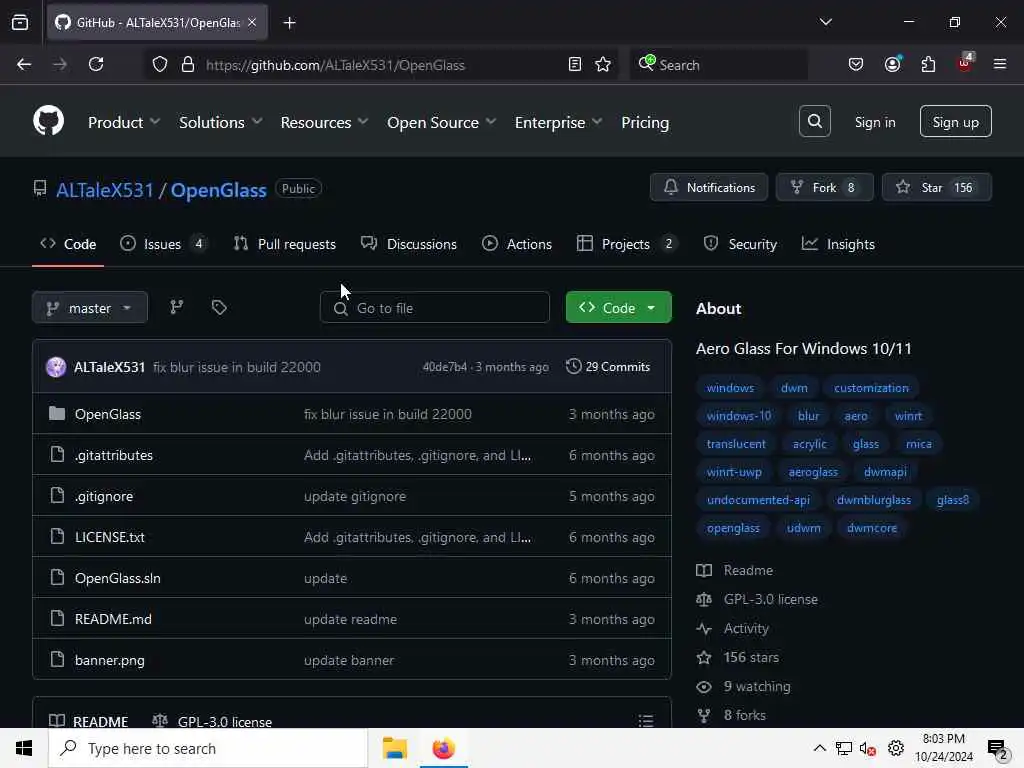
Task: Open the branches icon next to master
Action: [x=176, y=307]
